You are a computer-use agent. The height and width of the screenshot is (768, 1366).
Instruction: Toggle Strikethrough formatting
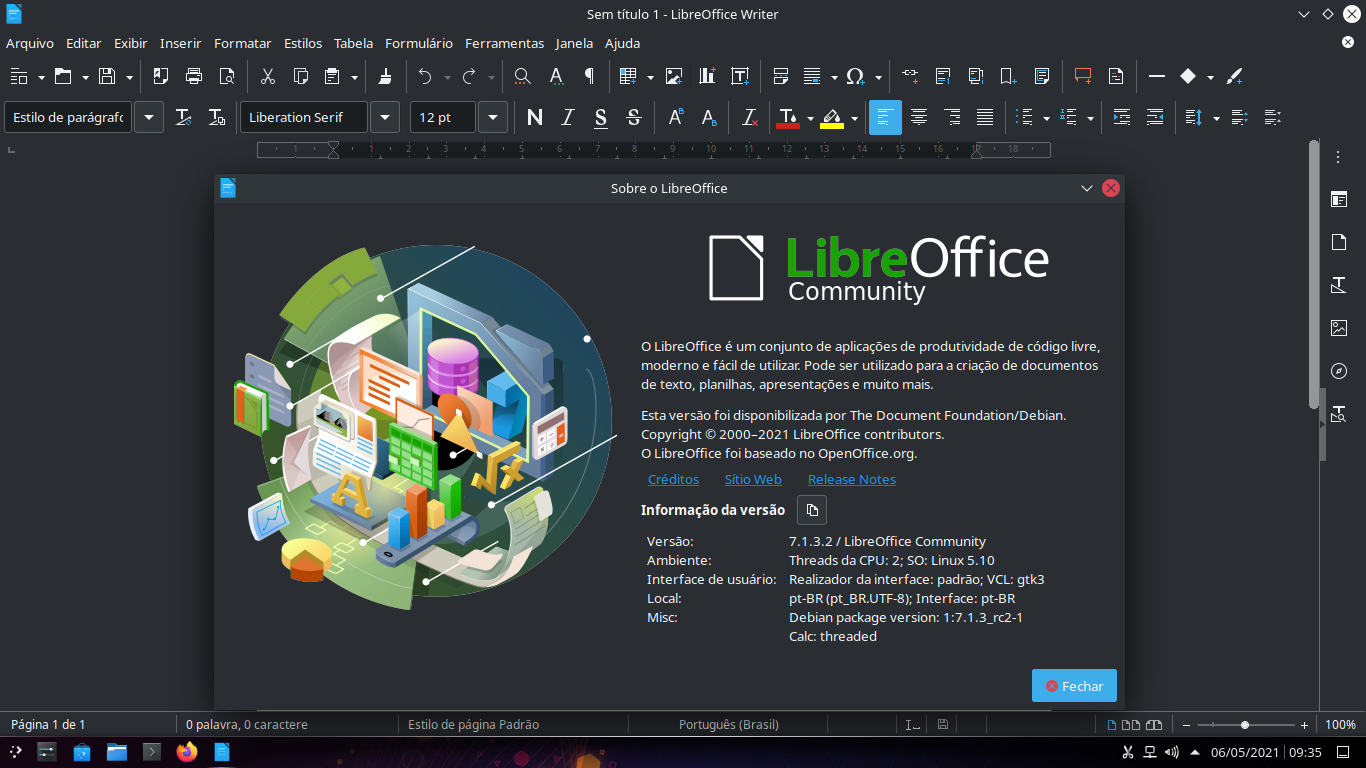[634, 118]
